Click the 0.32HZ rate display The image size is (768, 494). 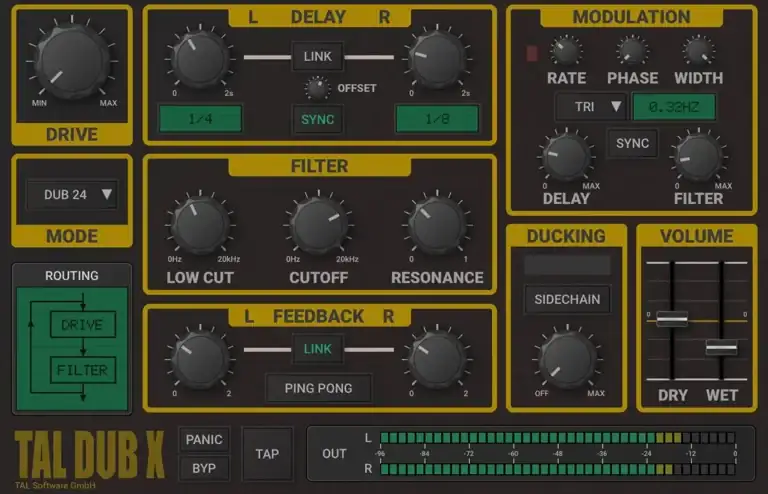674,107
